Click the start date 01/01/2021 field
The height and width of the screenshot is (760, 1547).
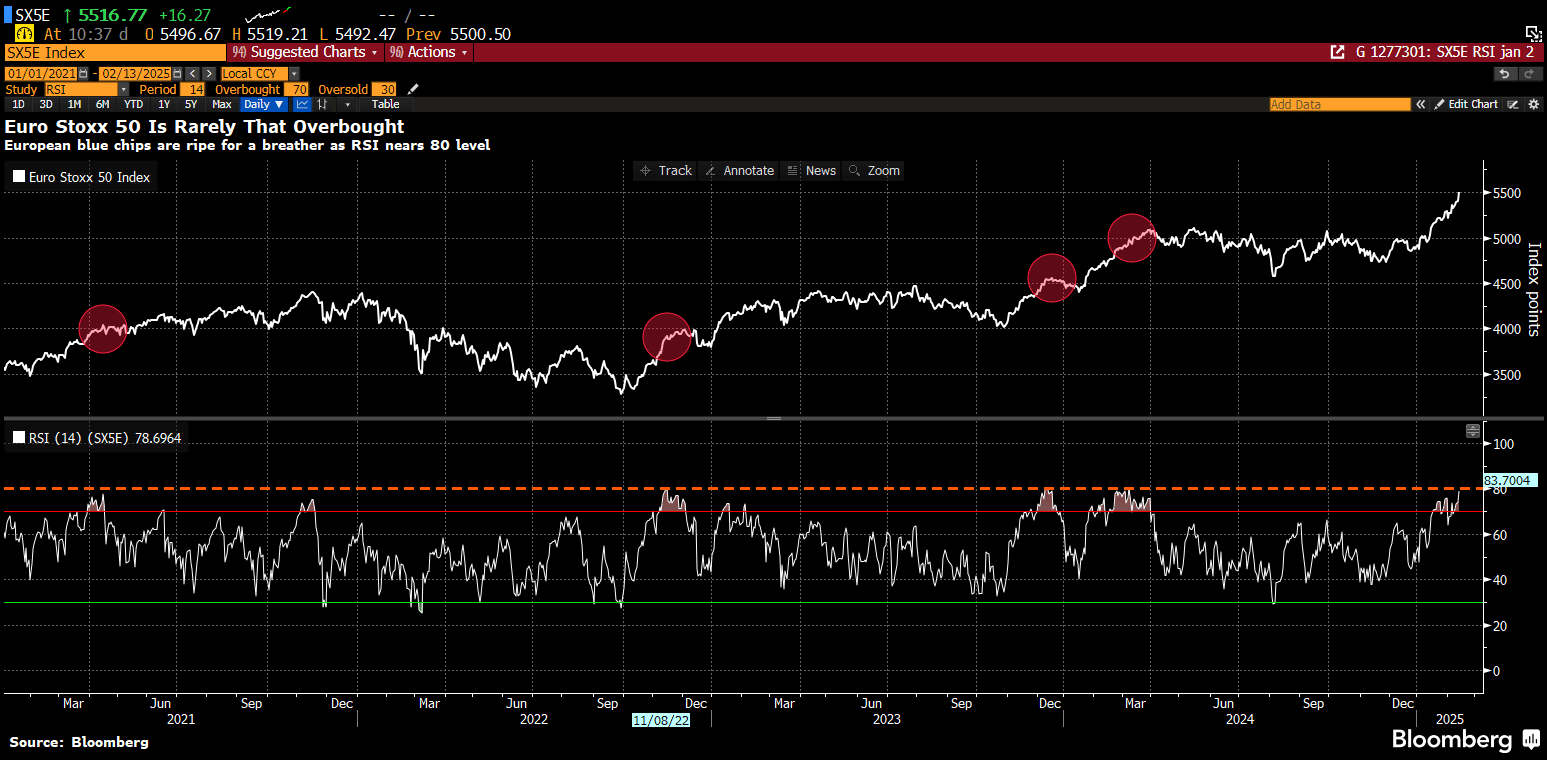[x=41, y=73]
